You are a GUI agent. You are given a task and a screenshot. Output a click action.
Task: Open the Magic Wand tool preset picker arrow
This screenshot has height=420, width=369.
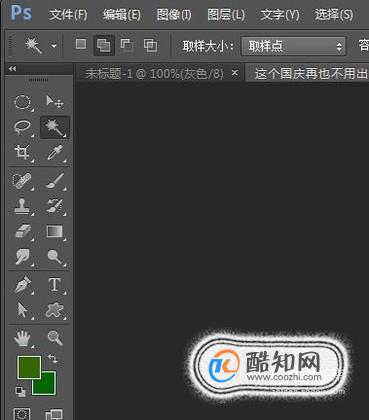click(54, 46)
